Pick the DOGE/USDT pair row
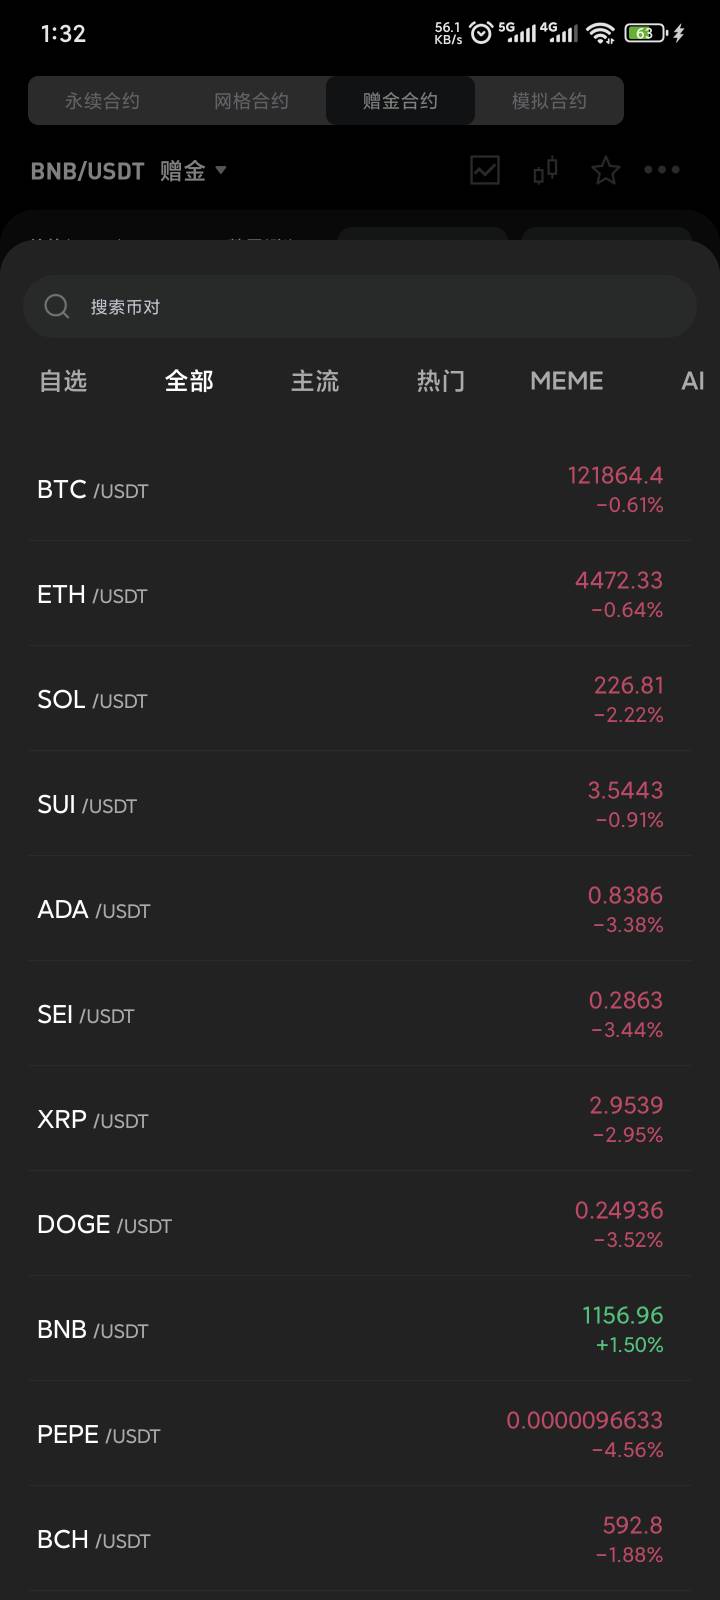The height and width of the screenshot is (1600, 720). pos(360,1225)
